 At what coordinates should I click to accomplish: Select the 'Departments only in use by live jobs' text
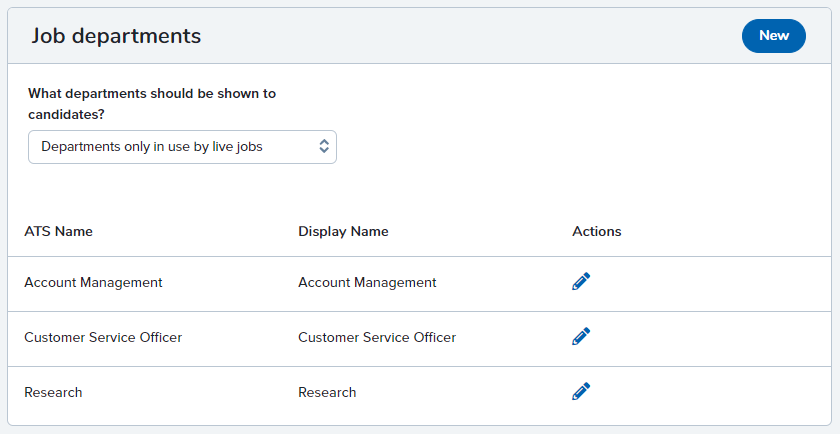point(152,147)
